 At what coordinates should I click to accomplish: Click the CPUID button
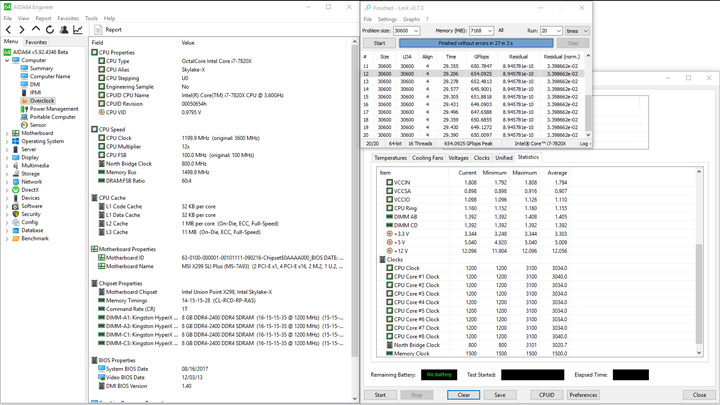pyautogui.click(x=546, y=395)
